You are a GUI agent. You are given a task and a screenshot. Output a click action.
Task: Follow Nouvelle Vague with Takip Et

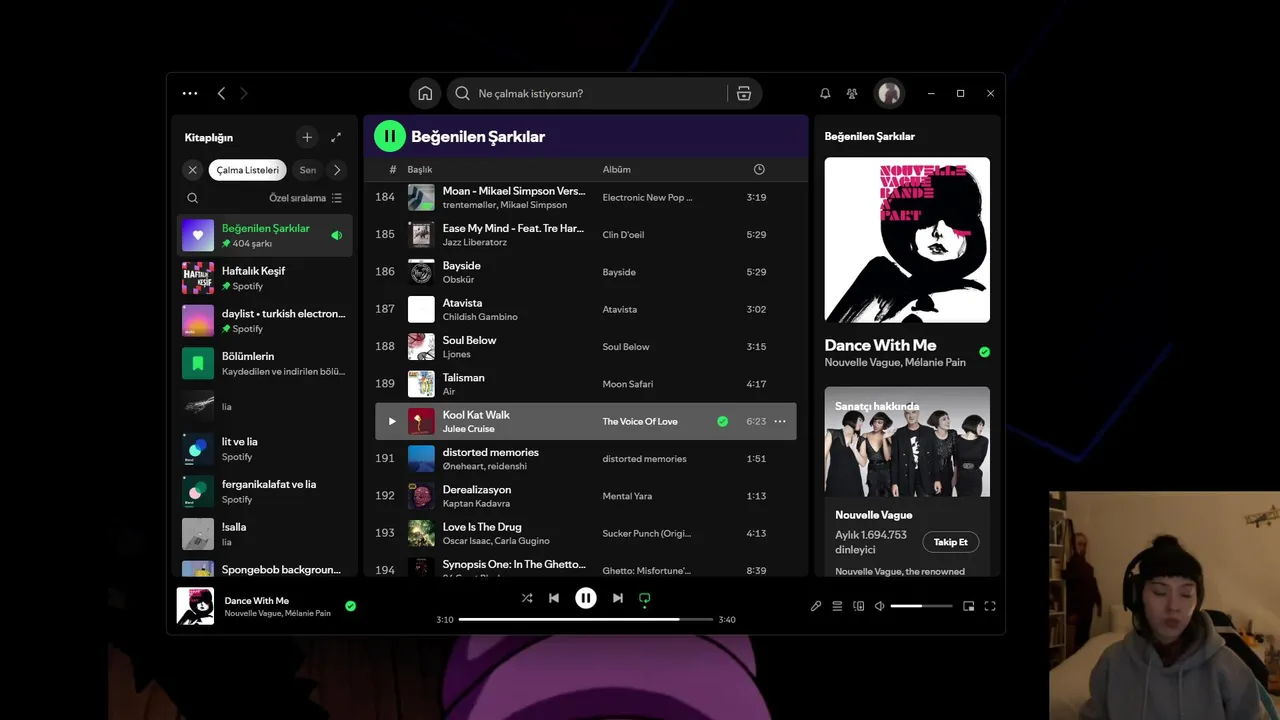[x=950, y=542]
